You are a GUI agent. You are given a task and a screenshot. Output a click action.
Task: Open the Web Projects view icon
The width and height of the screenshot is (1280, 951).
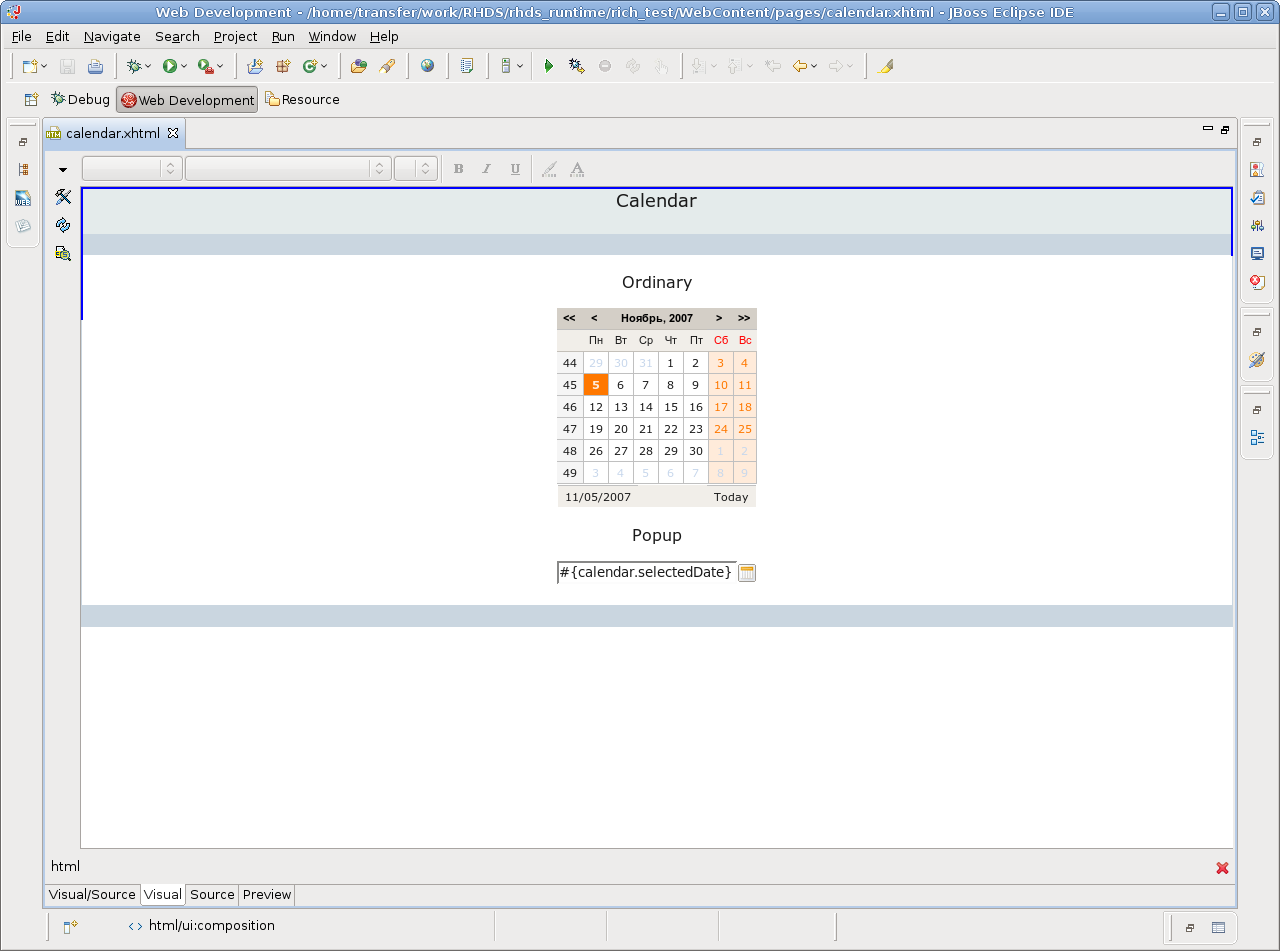click(x=23, y=198)
